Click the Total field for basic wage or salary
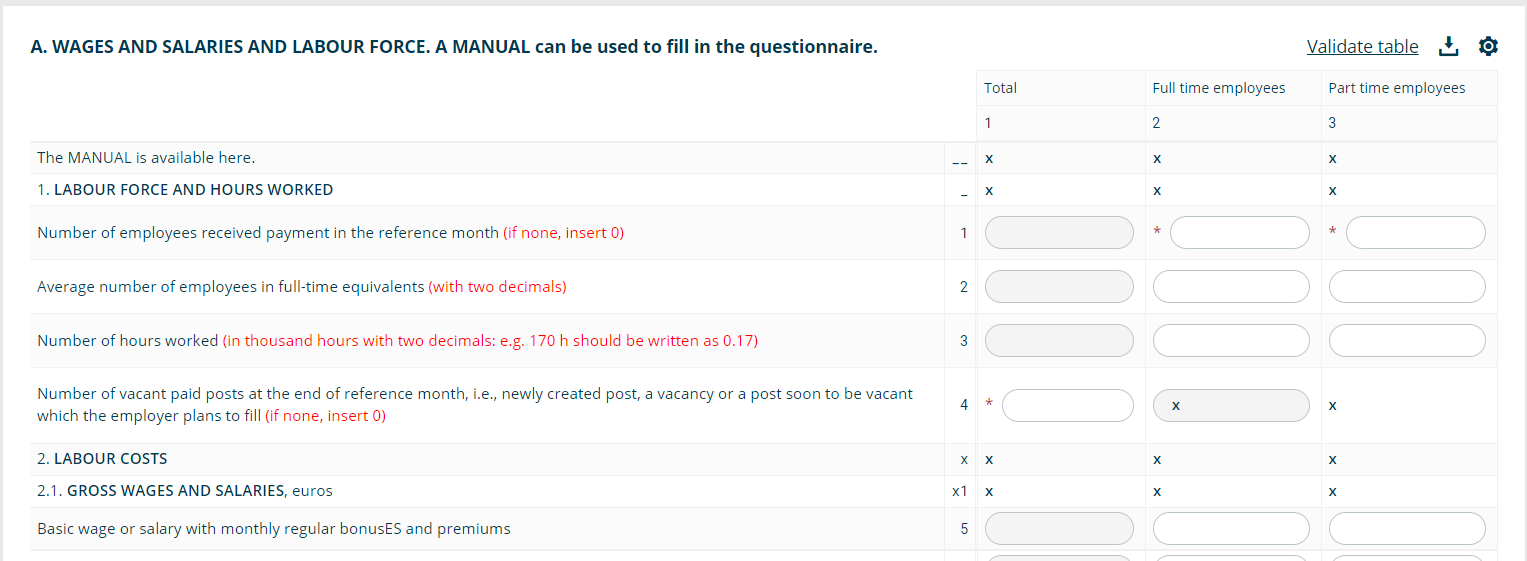1527x561 pixels. tap(1060, 529)
